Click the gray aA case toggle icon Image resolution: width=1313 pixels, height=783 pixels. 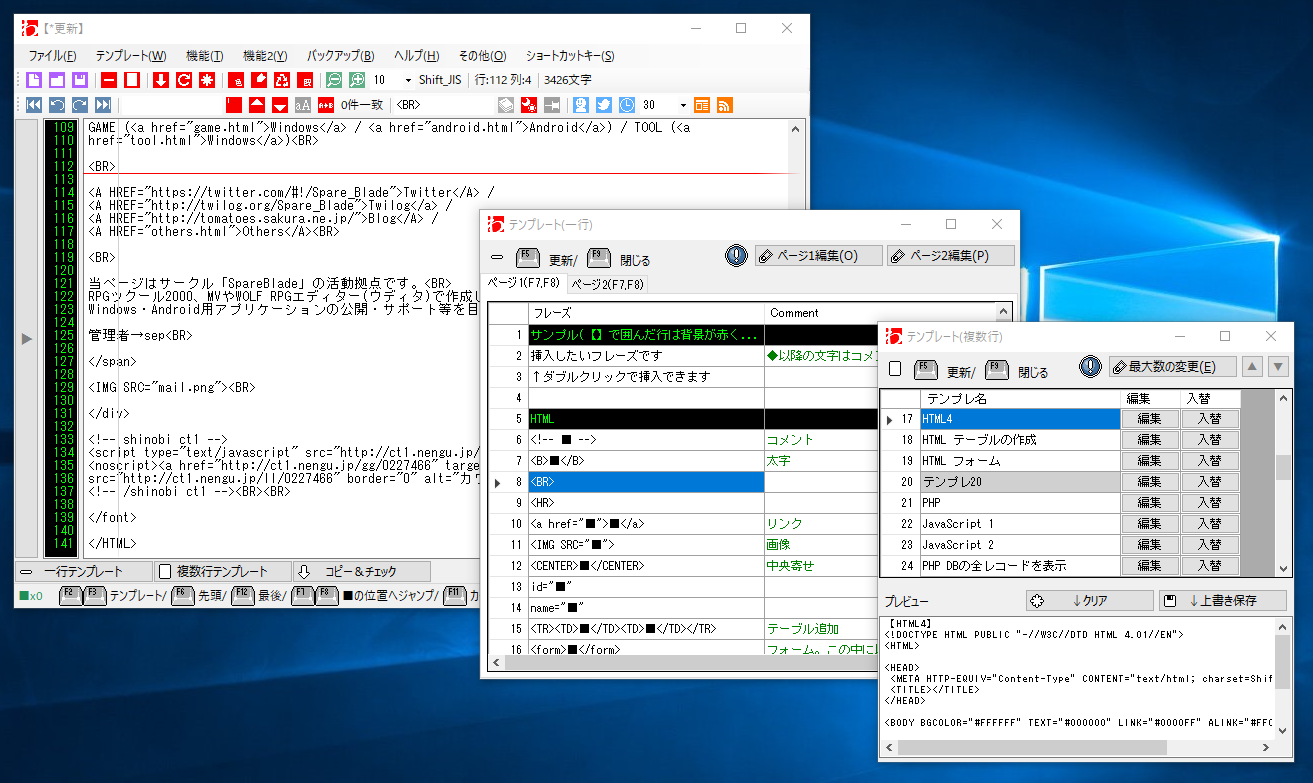302,104
